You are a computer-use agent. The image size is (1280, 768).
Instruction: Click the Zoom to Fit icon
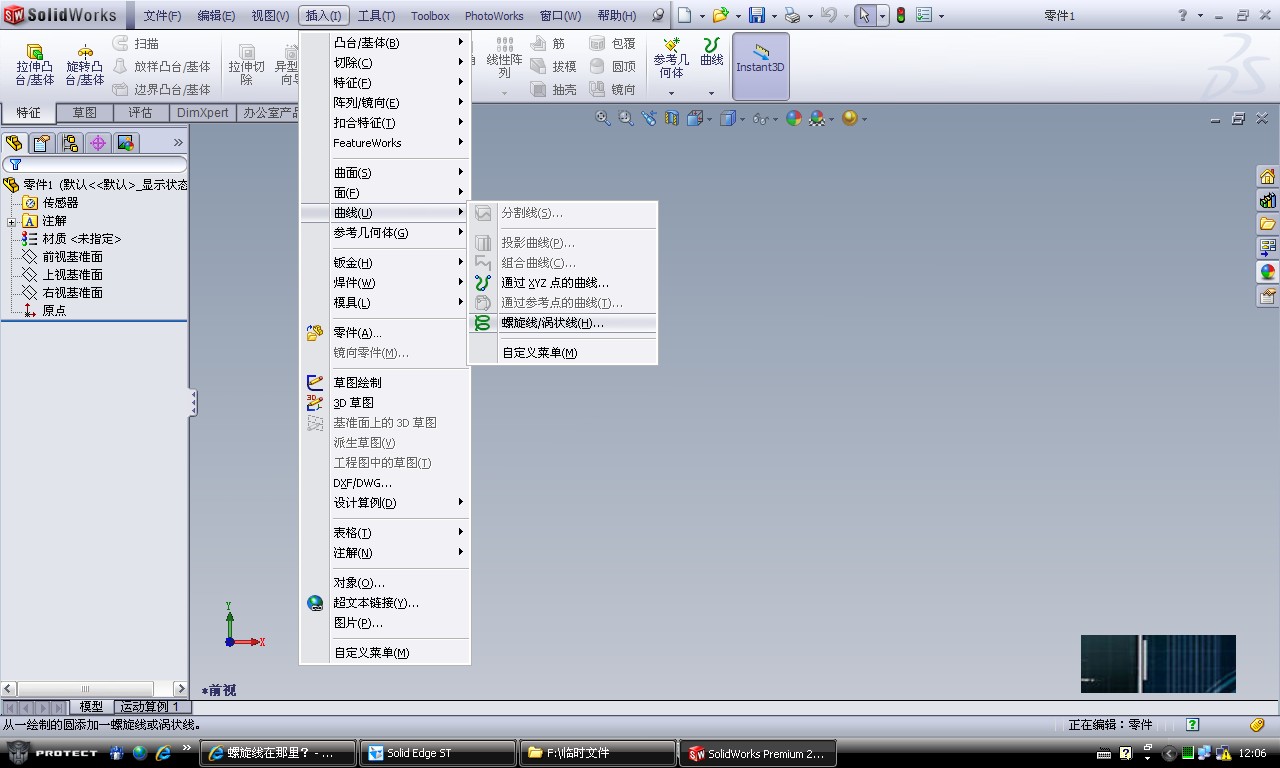pyautogui.click(x=603, y=118)
